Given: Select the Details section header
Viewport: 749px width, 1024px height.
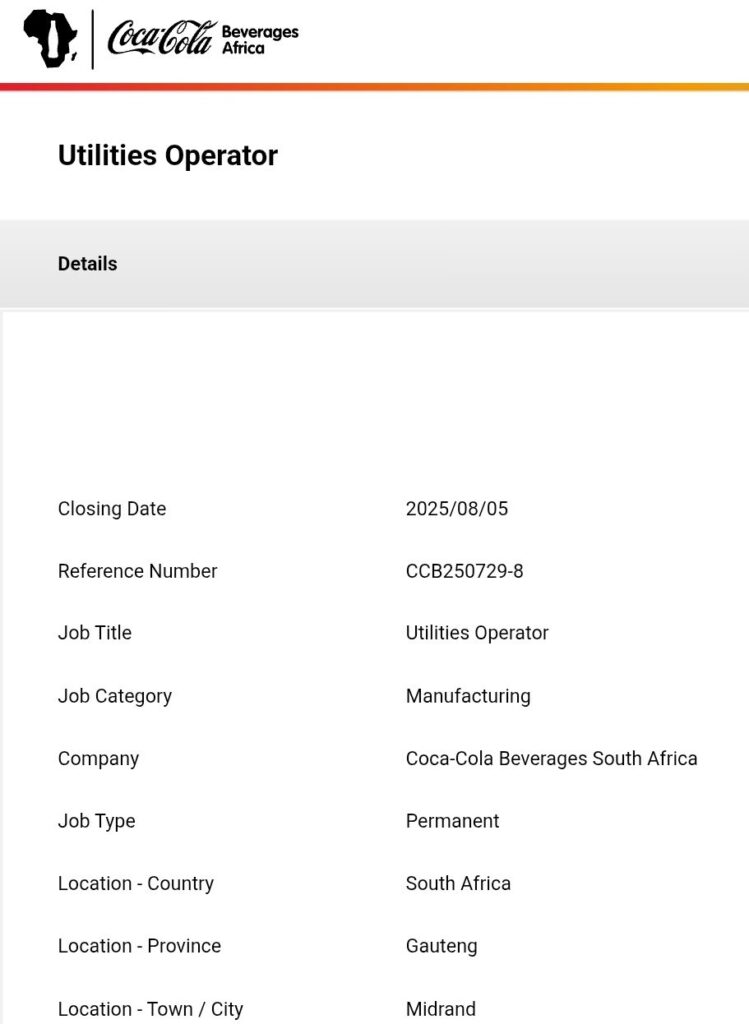Looking at the screenshot, I should point(88,264).
